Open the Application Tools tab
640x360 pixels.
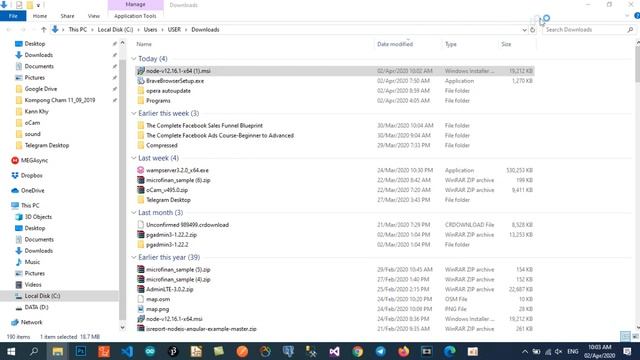(x=135, y=16)
